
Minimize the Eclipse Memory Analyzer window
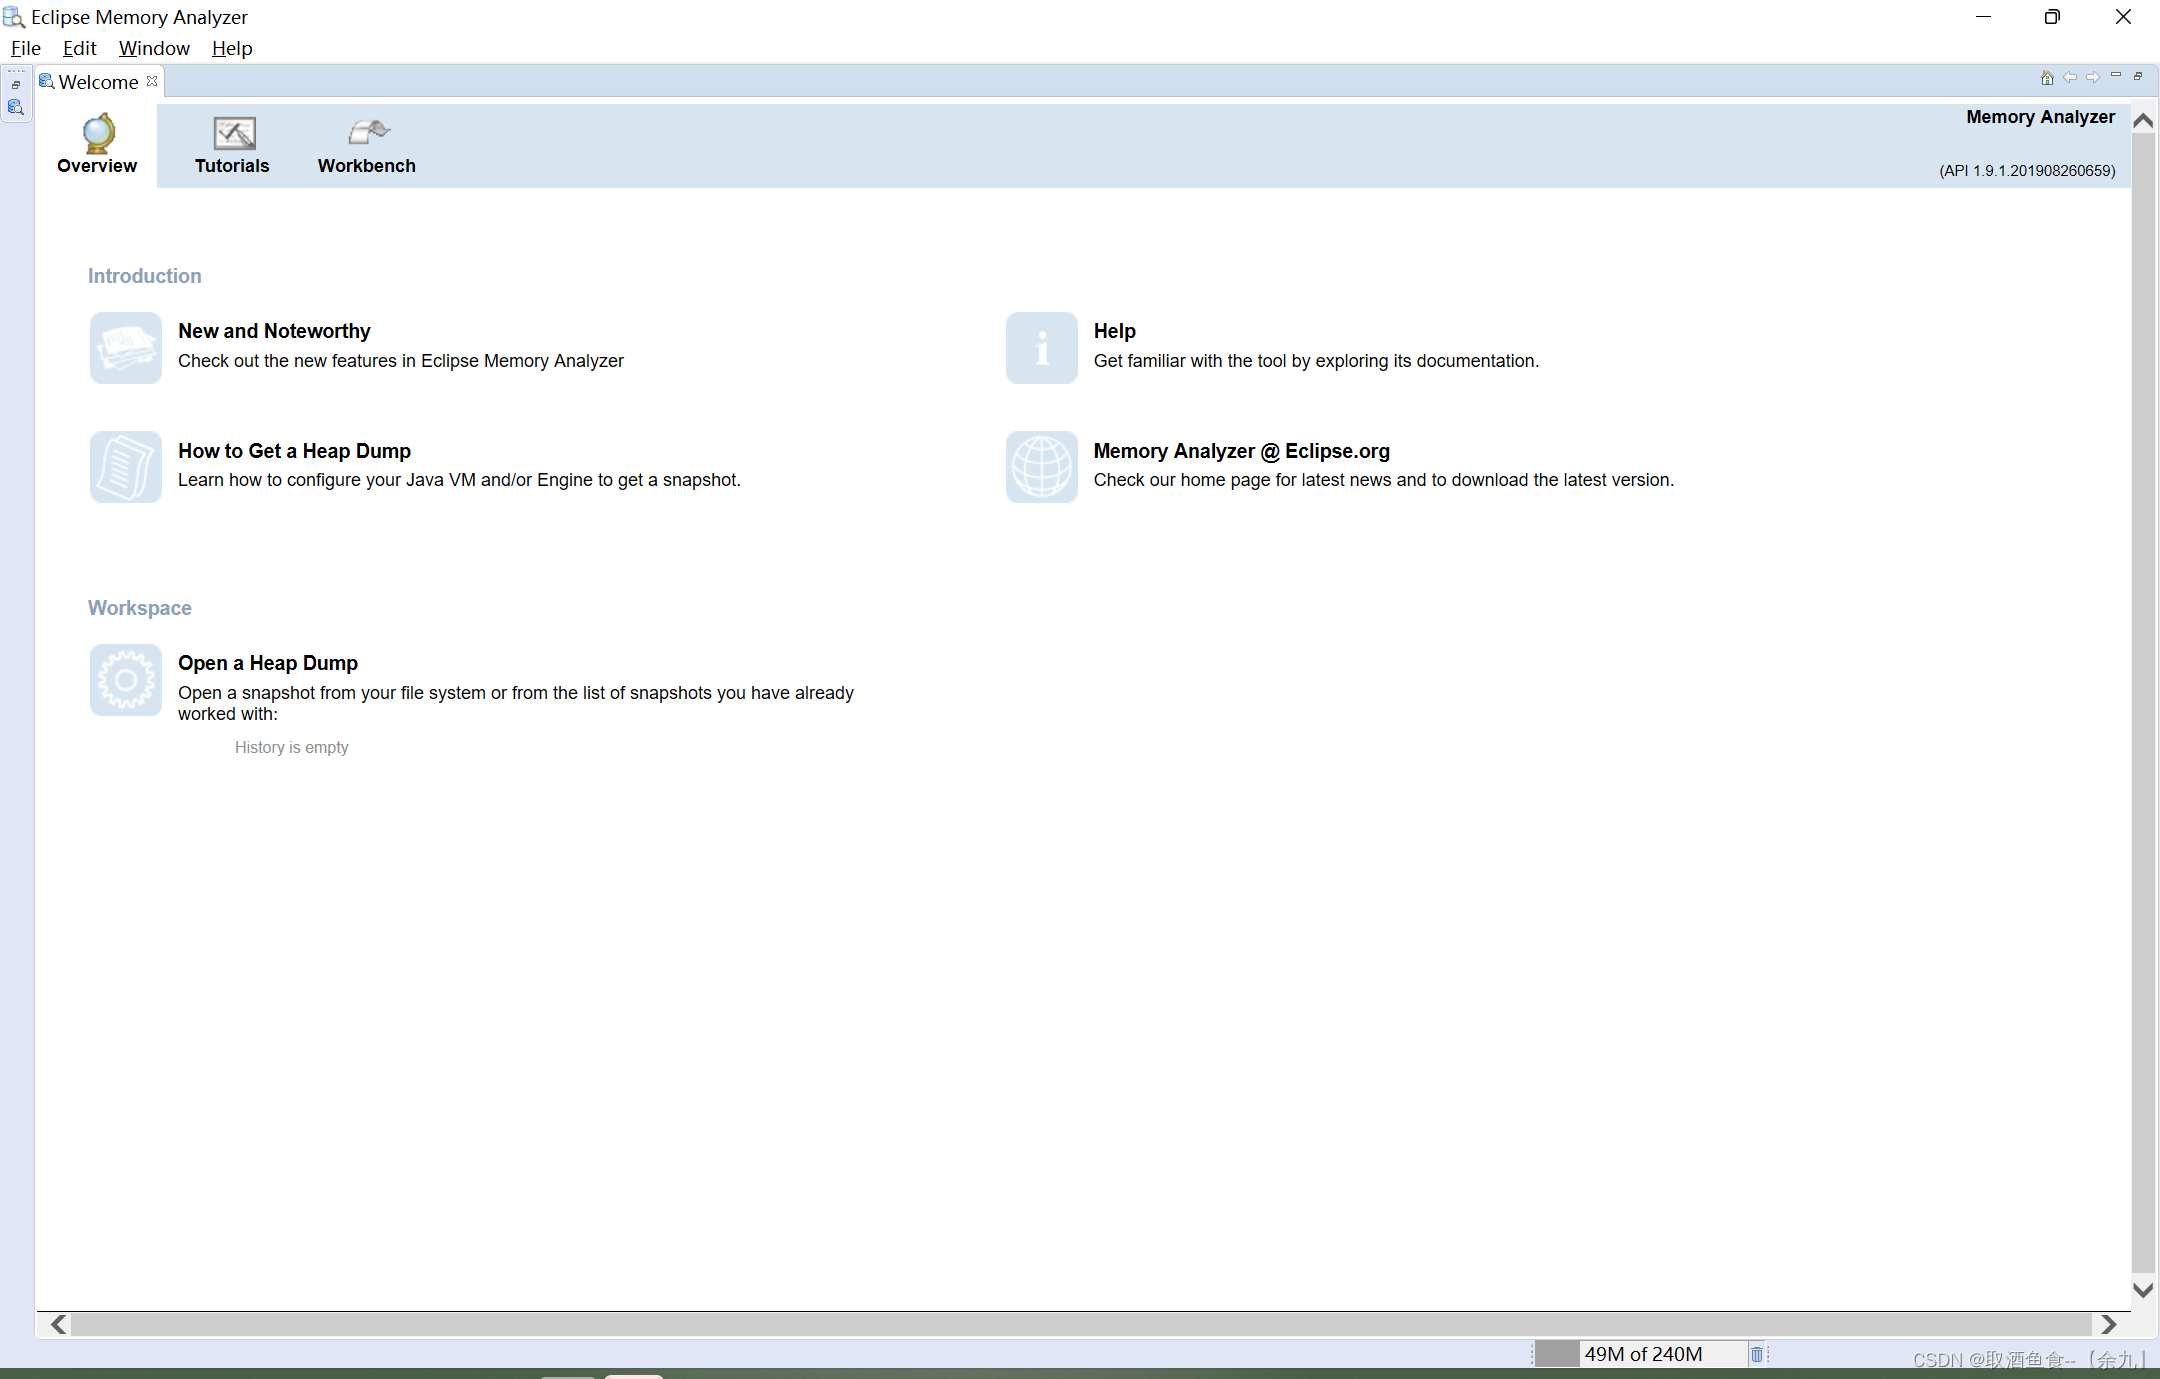pos(1983,17)
